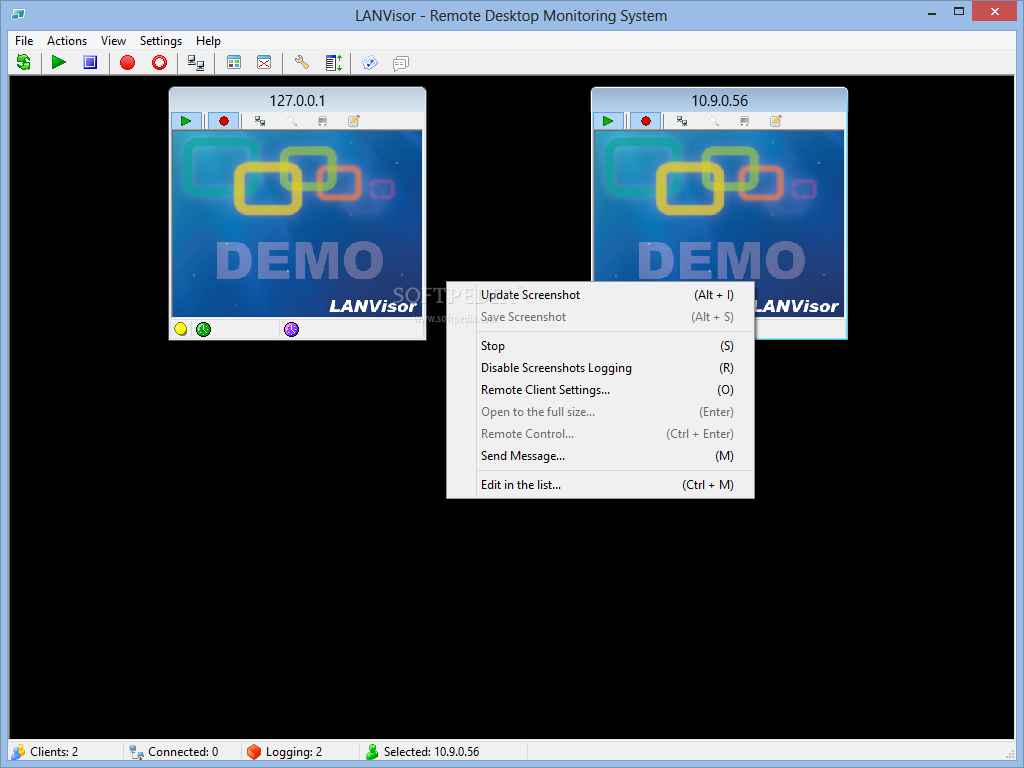Enable logging with the solid red circle icon

(x=127, y=63)
